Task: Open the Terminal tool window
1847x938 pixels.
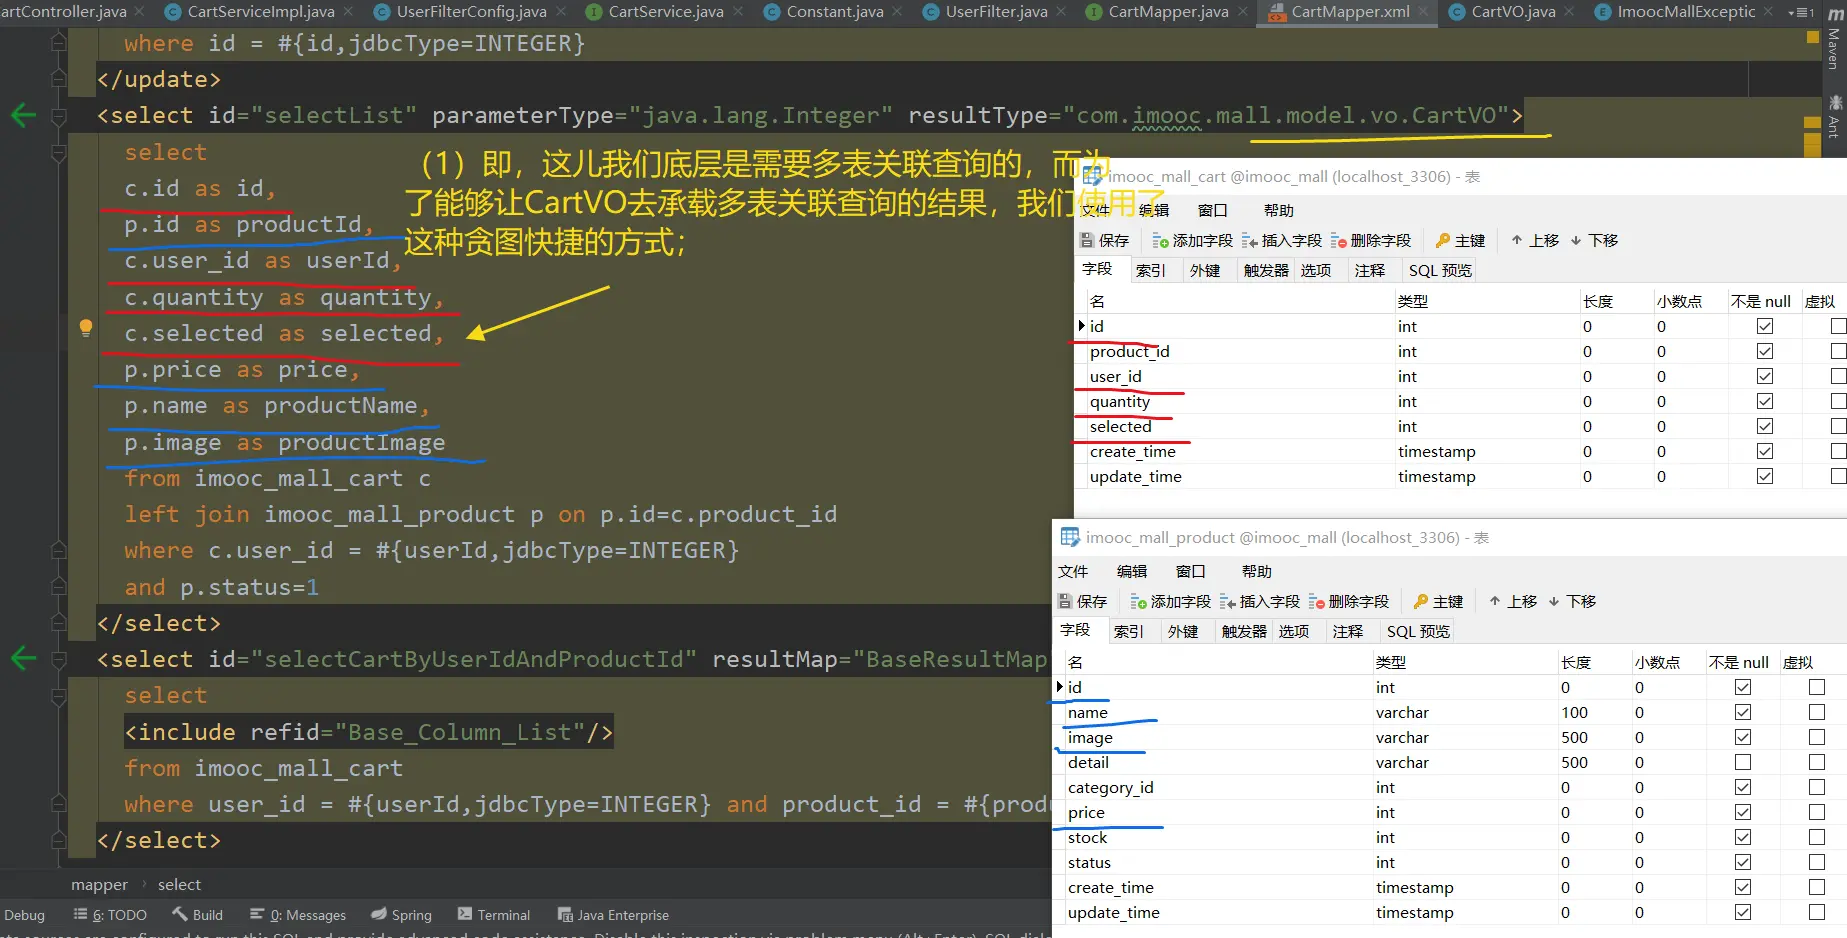Action: 493,915
